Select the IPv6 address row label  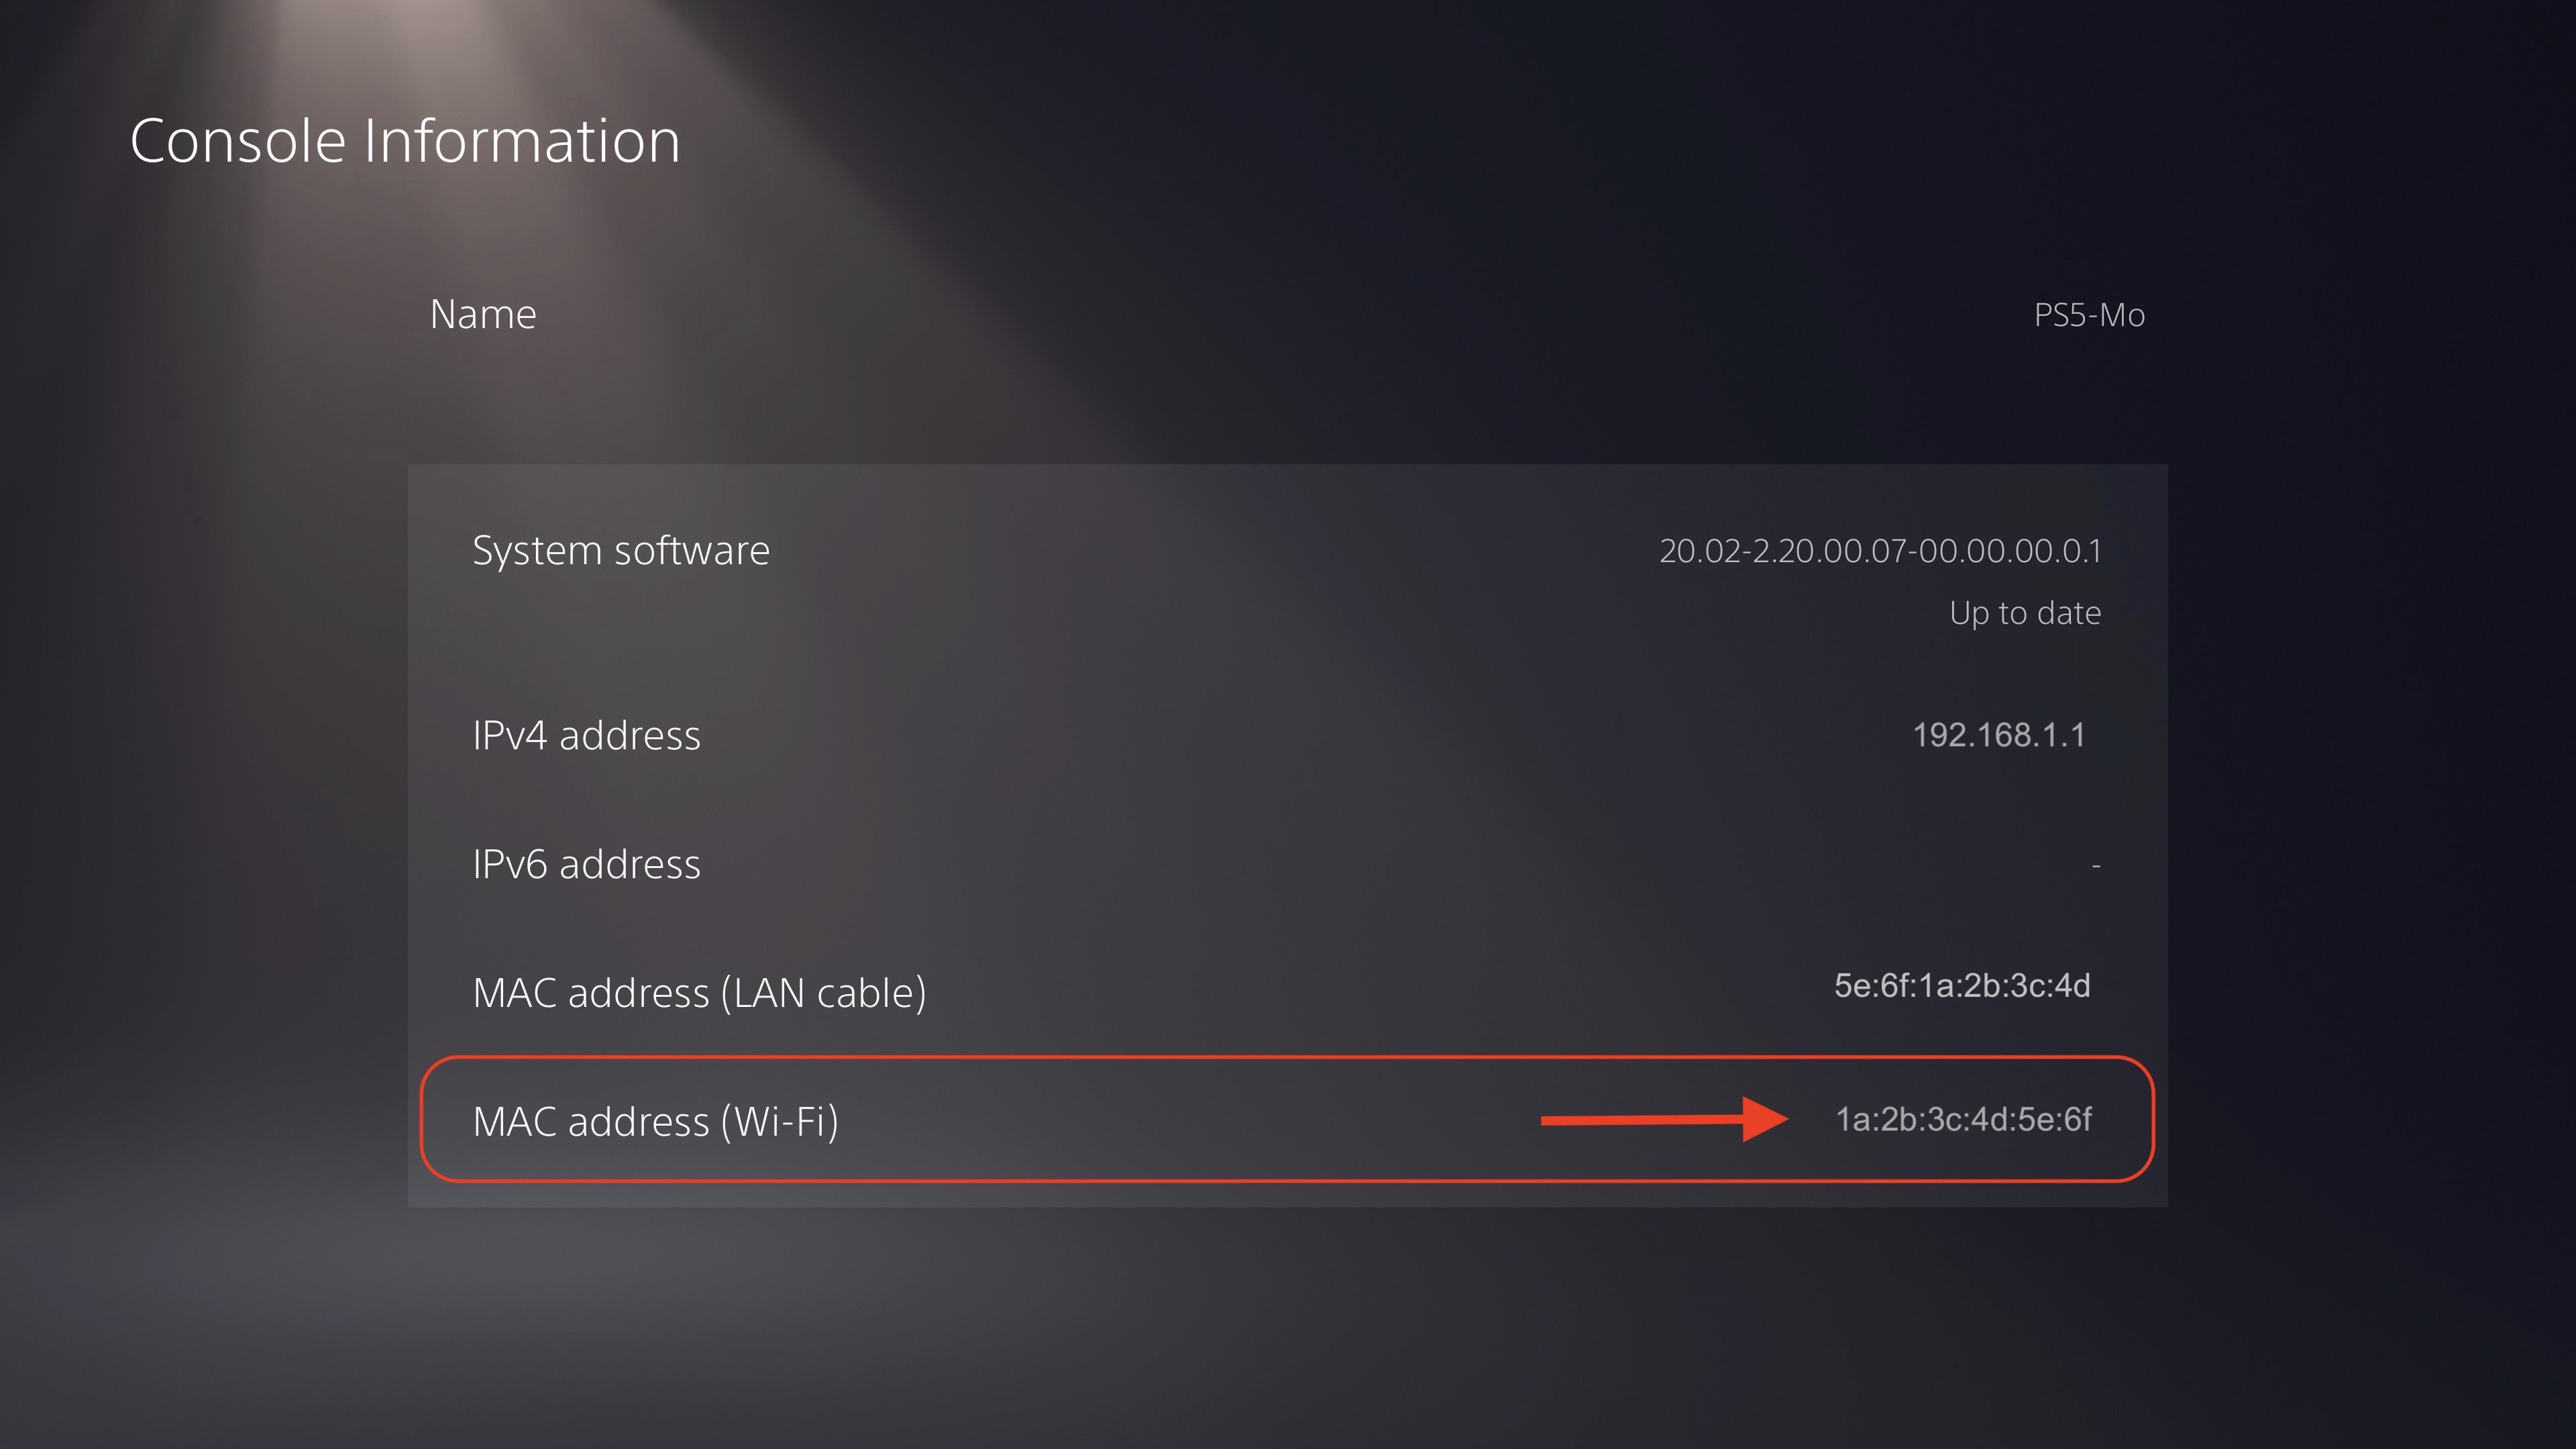pyautogui.click(x=586, y=864)
